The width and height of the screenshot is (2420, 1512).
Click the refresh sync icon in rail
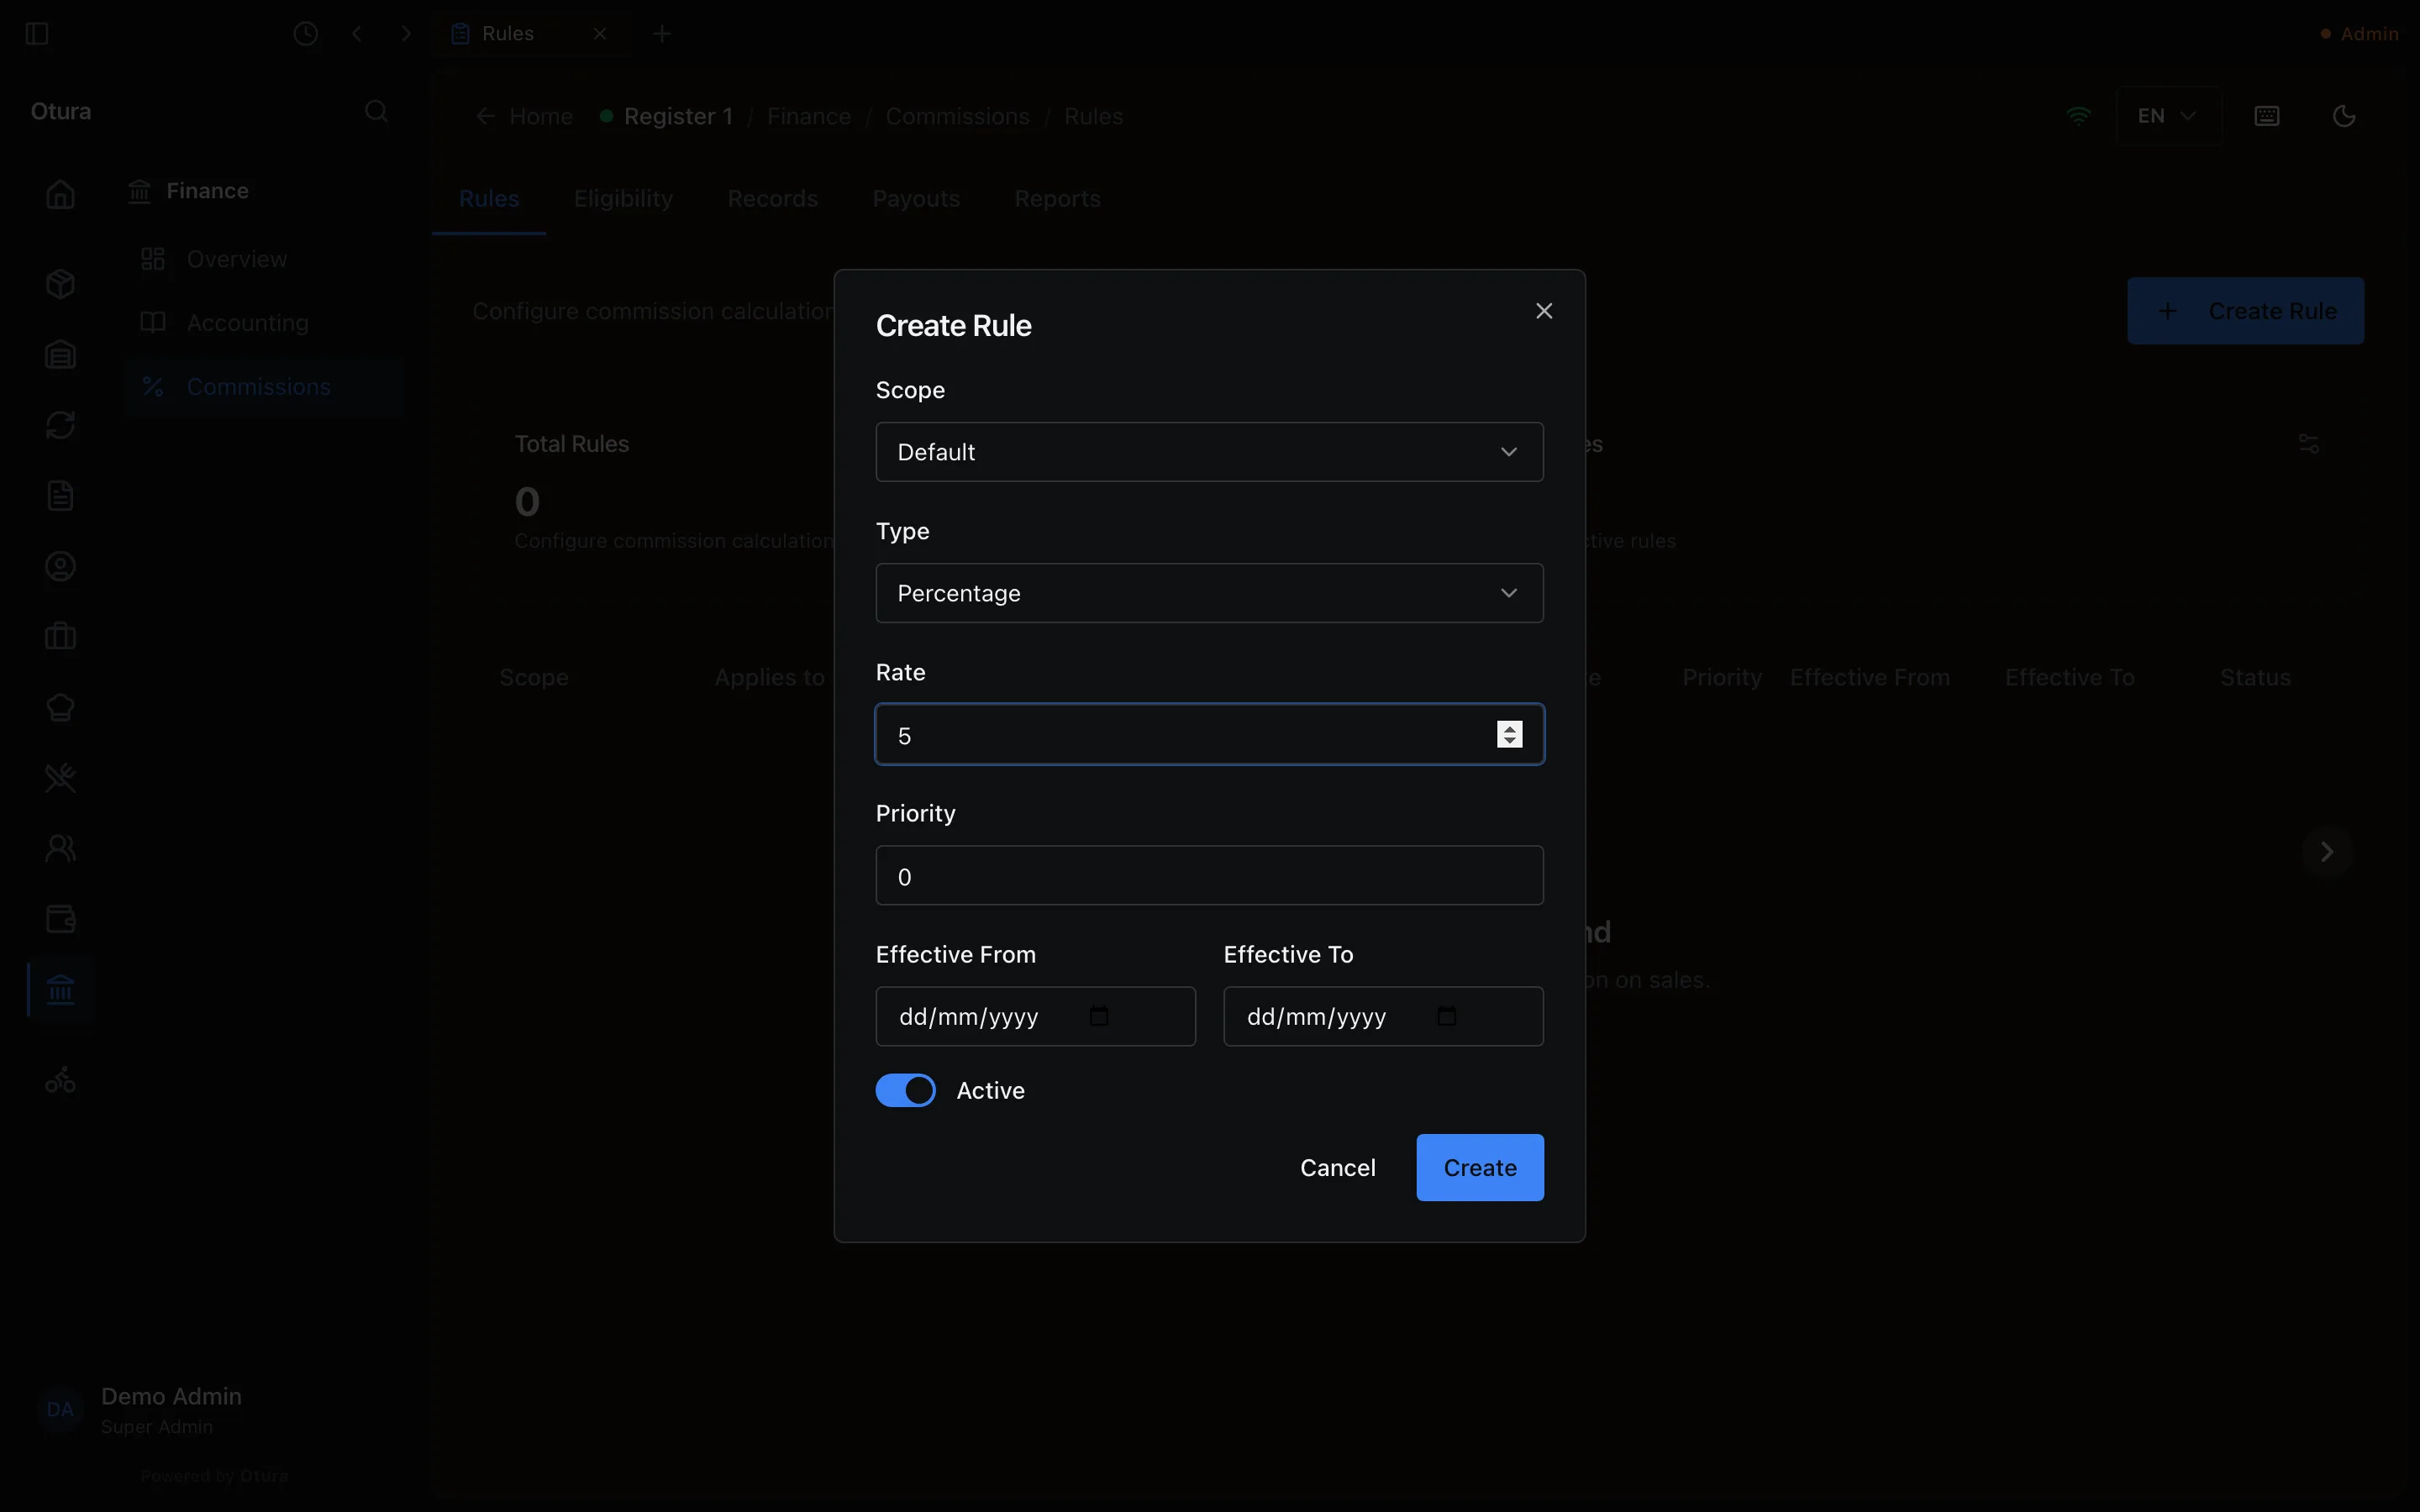tap(60, 425)
